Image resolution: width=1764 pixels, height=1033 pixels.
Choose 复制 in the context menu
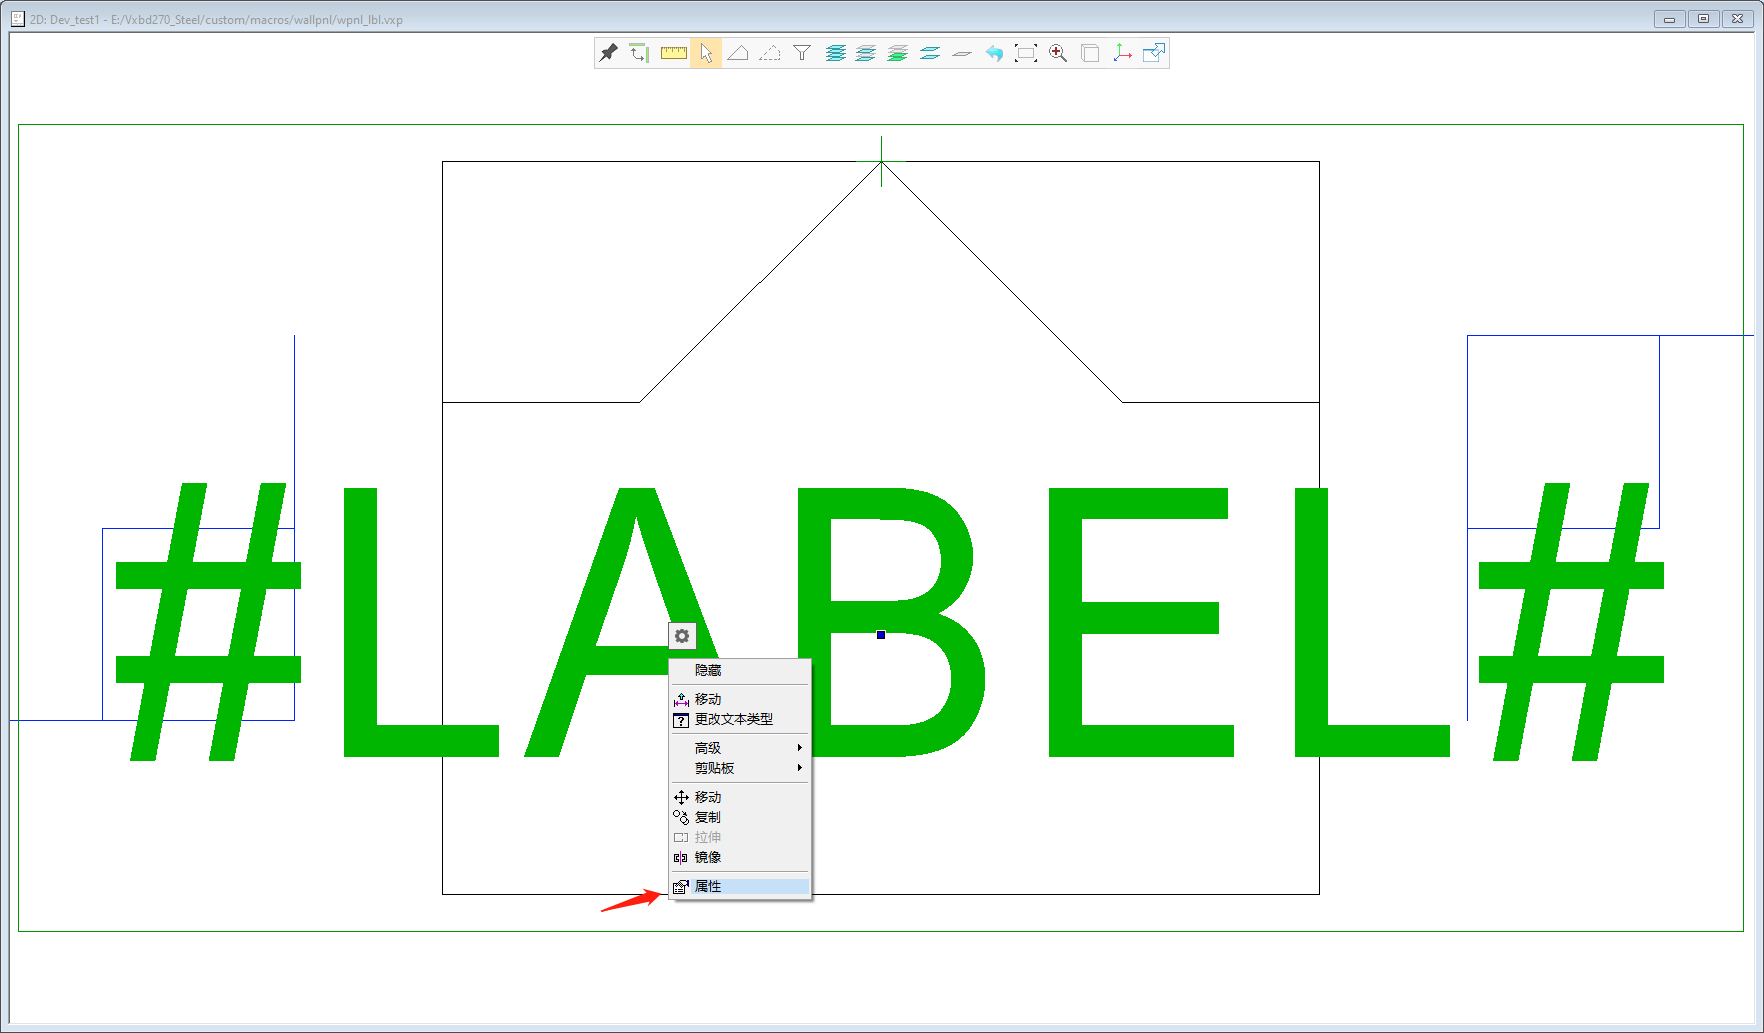[739, 817]
